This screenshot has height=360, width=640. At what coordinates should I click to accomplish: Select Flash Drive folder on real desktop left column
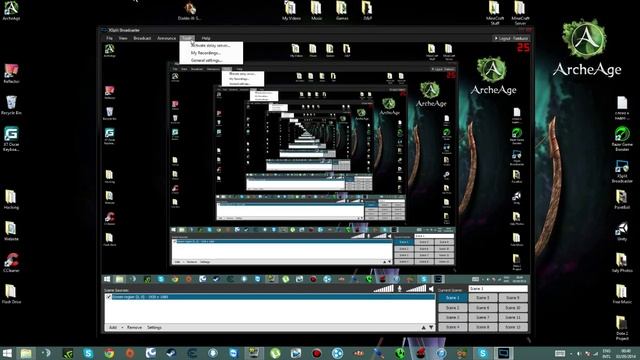click(x=11, y=294)
